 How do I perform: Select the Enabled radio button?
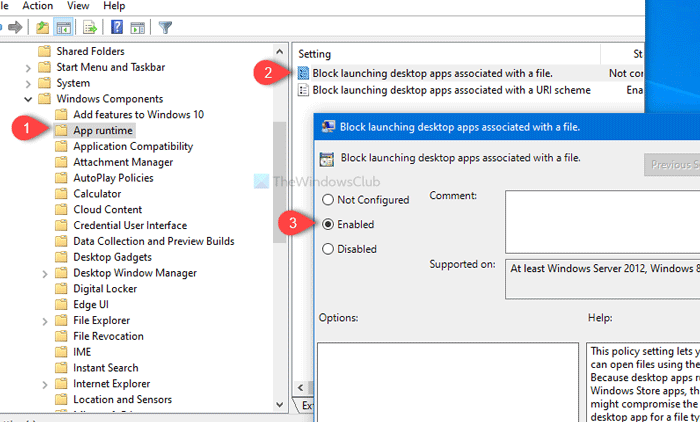328,224
